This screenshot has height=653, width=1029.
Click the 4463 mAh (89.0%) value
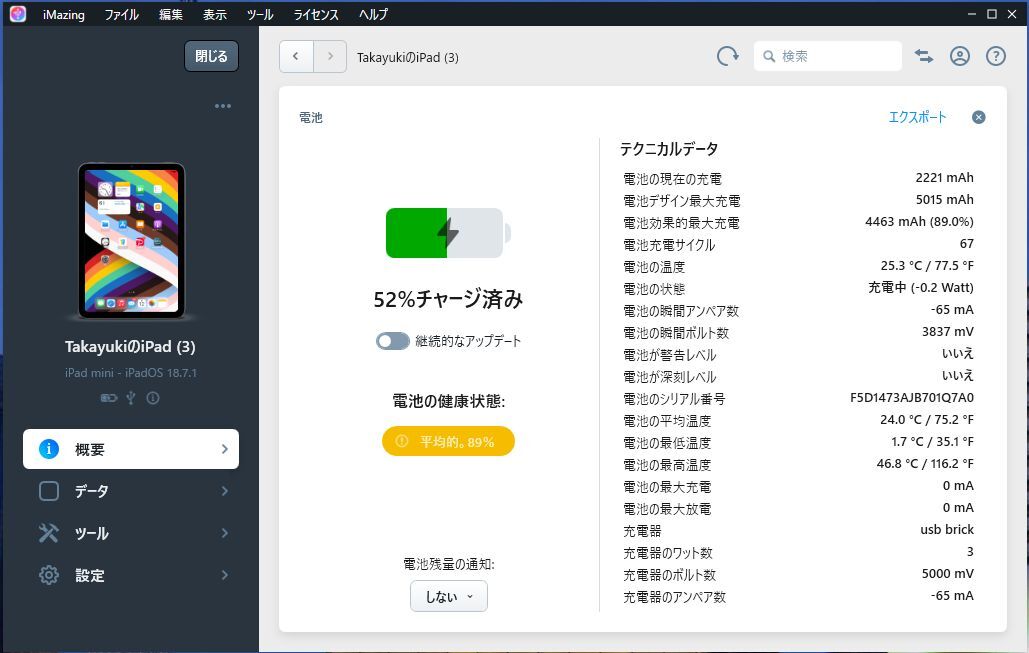pyautogui.click(x=919, y=222)
